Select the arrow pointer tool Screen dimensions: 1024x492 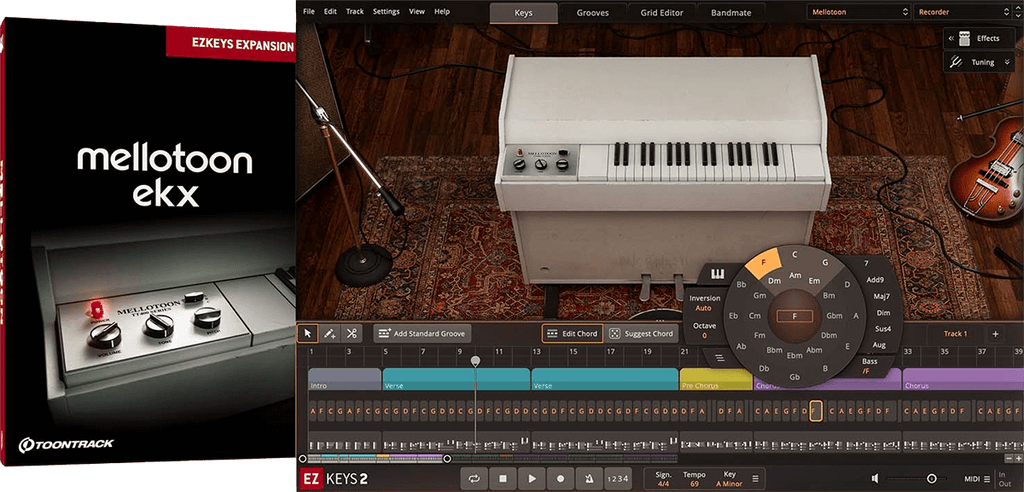point(308,333)
